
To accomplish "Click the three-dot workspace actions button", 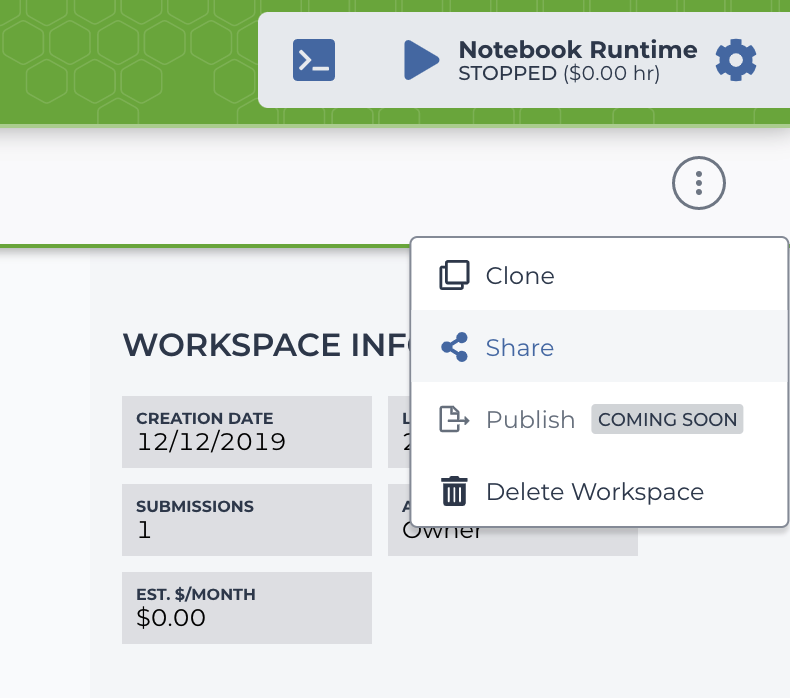I will 698,183.
